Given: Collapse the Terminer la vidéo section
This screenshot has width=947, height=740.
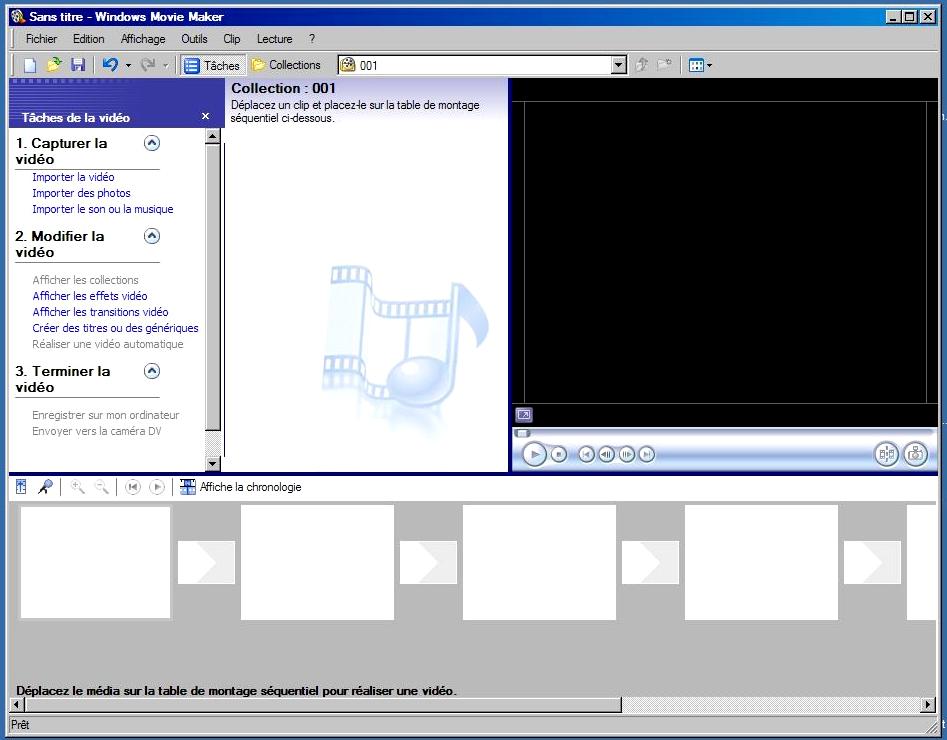Looking at the screenshot, I should [152, 371].
